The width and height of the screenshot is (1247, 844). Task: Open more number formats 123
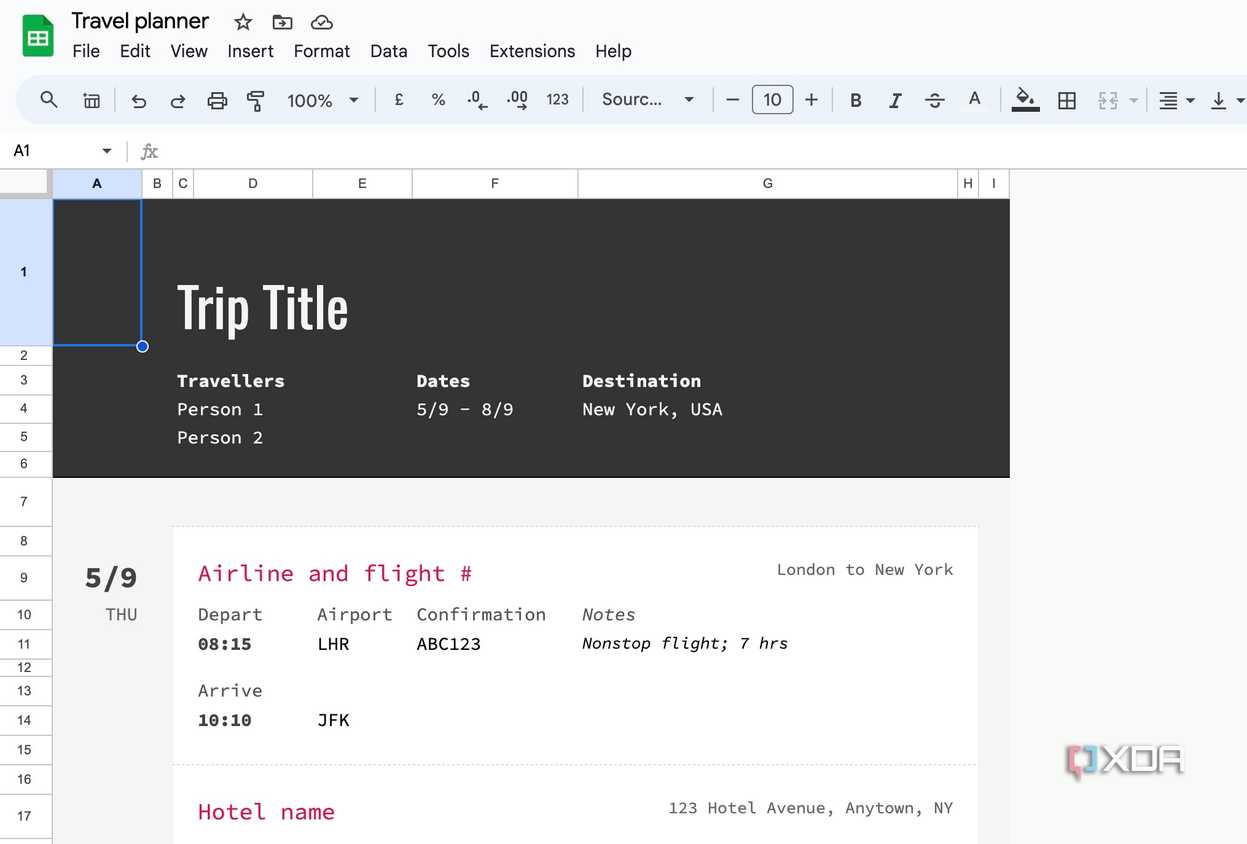pos(558,99)
